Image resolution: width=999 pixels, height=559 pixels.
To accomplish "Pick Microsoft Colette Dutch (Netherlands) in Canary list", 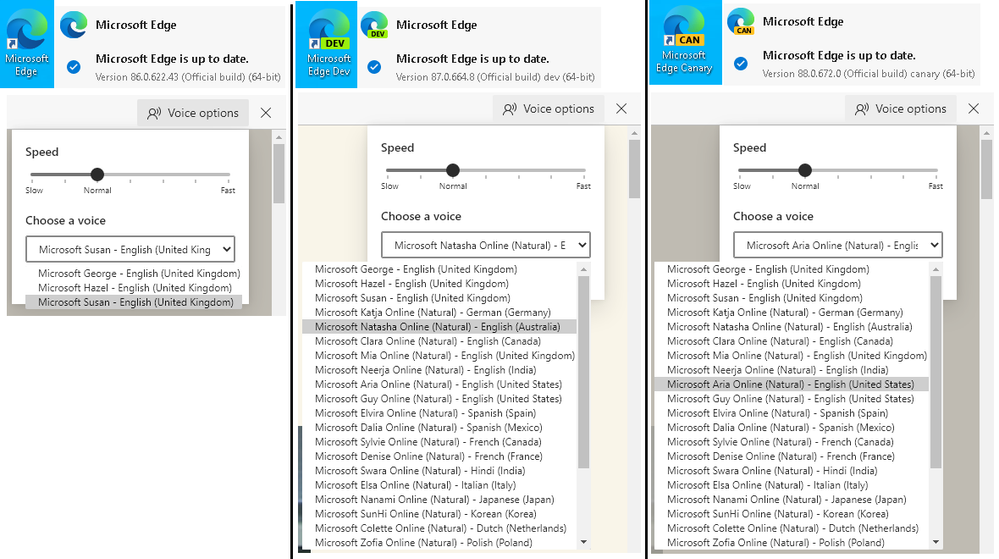I will pyautogui.click(x=792, y=528).
